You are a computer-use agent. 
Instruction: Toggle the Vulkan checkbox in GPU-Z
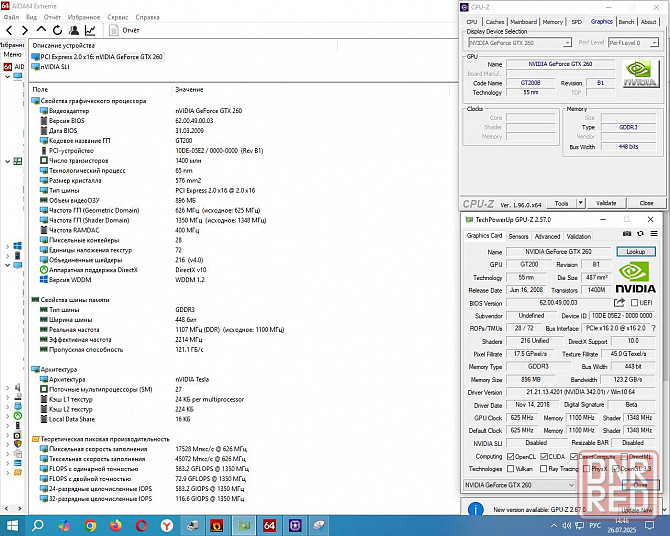tap(510, 469)
